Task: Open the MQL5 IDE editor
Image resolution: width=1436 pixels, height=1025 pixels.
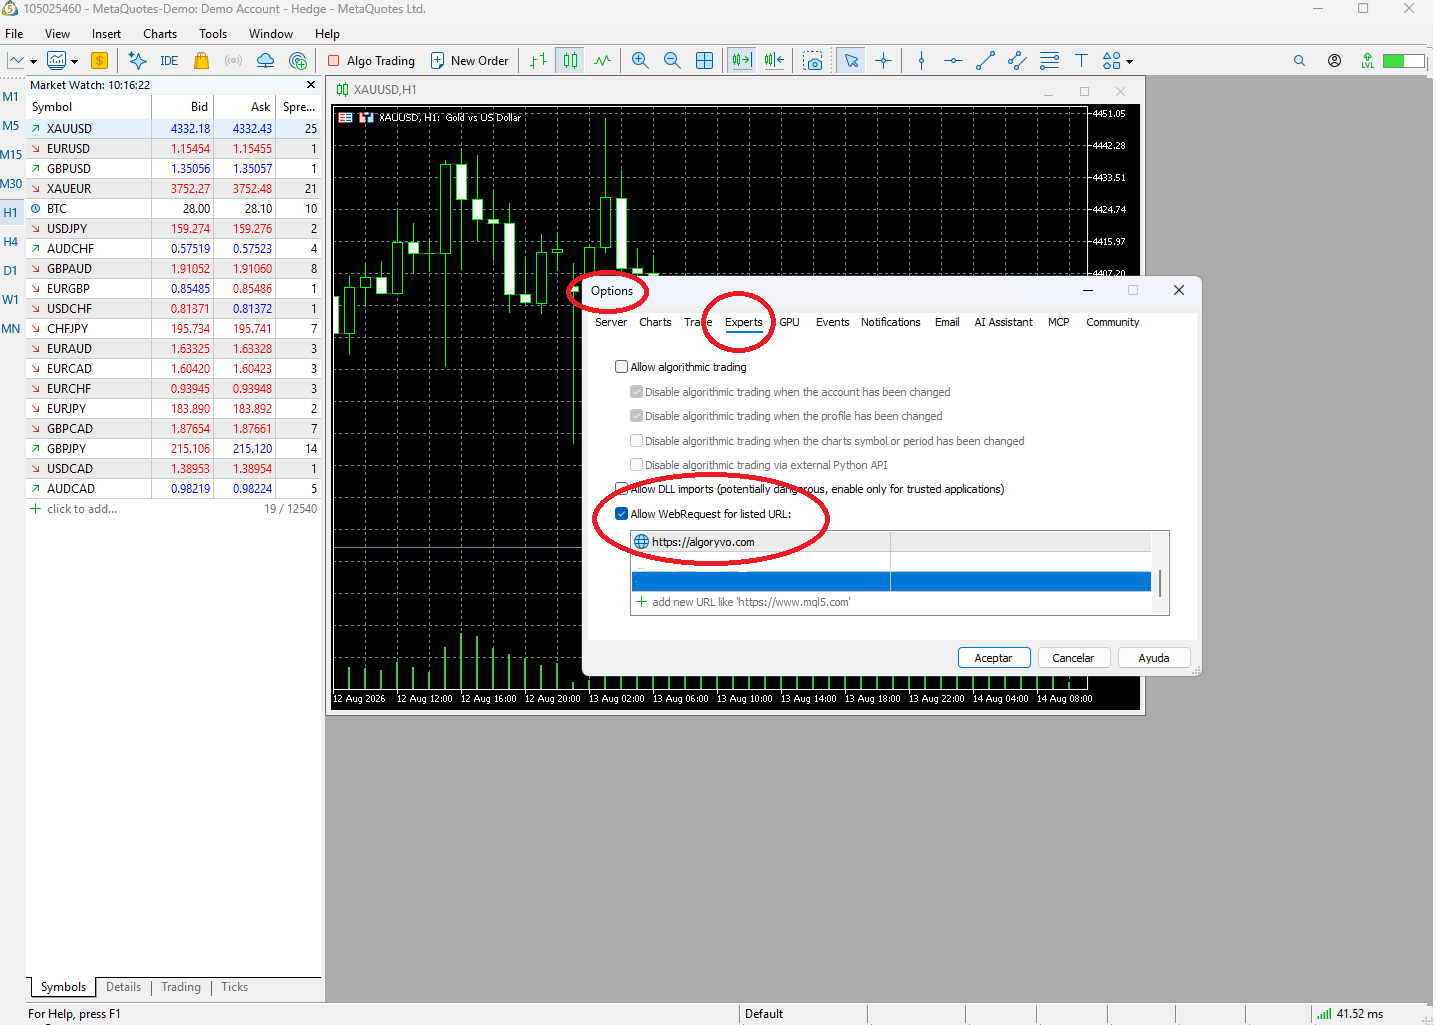Action: point(169,61)
